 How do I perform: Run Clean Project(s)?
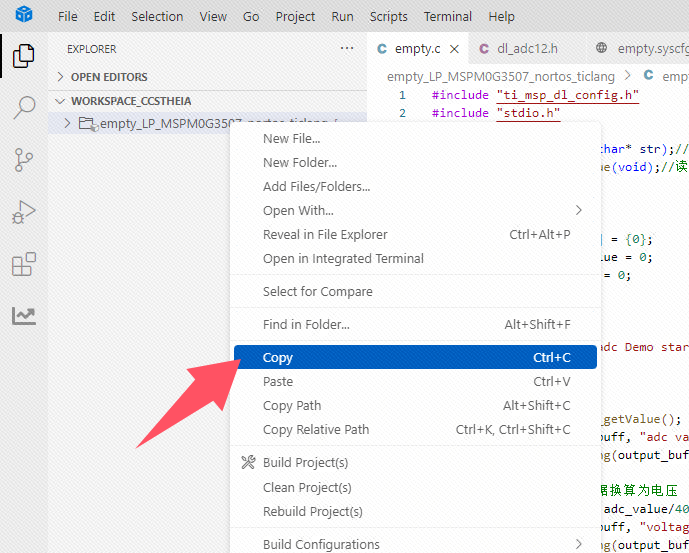coord(415,488)
